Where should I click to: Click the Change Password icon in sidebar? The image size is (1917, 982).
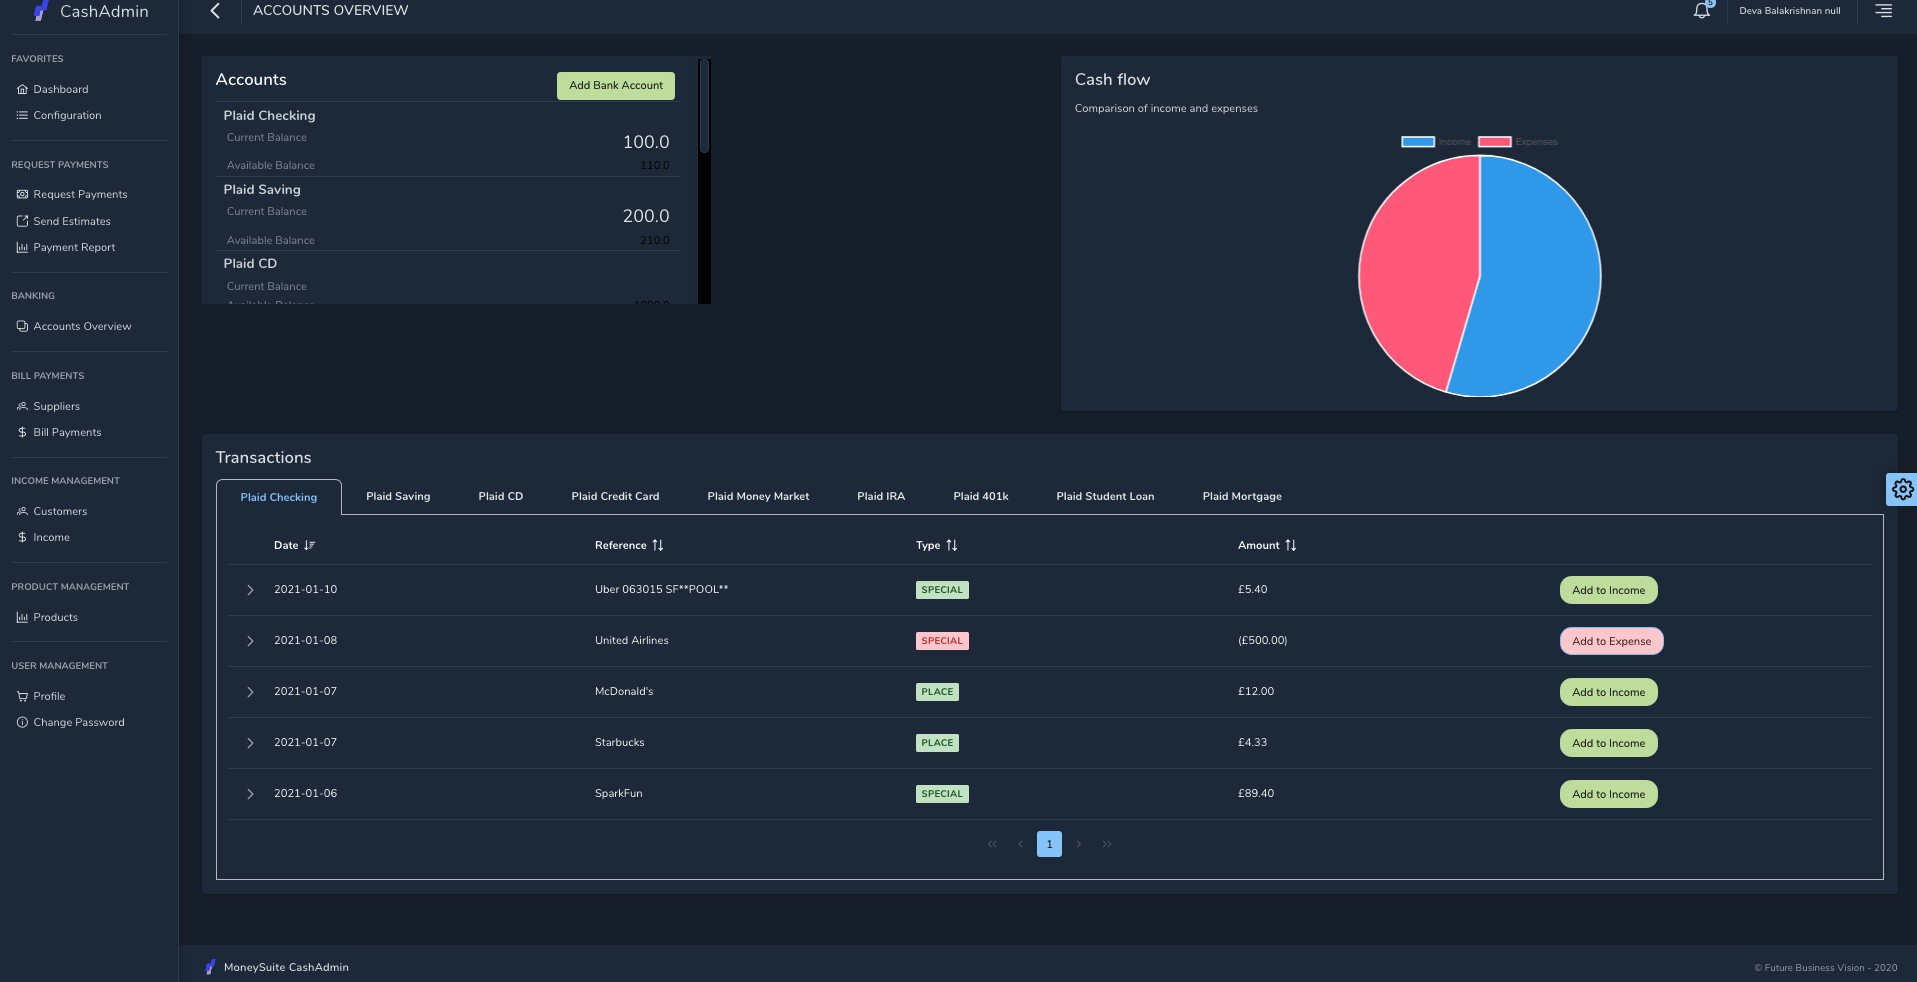tap(22, 722)
